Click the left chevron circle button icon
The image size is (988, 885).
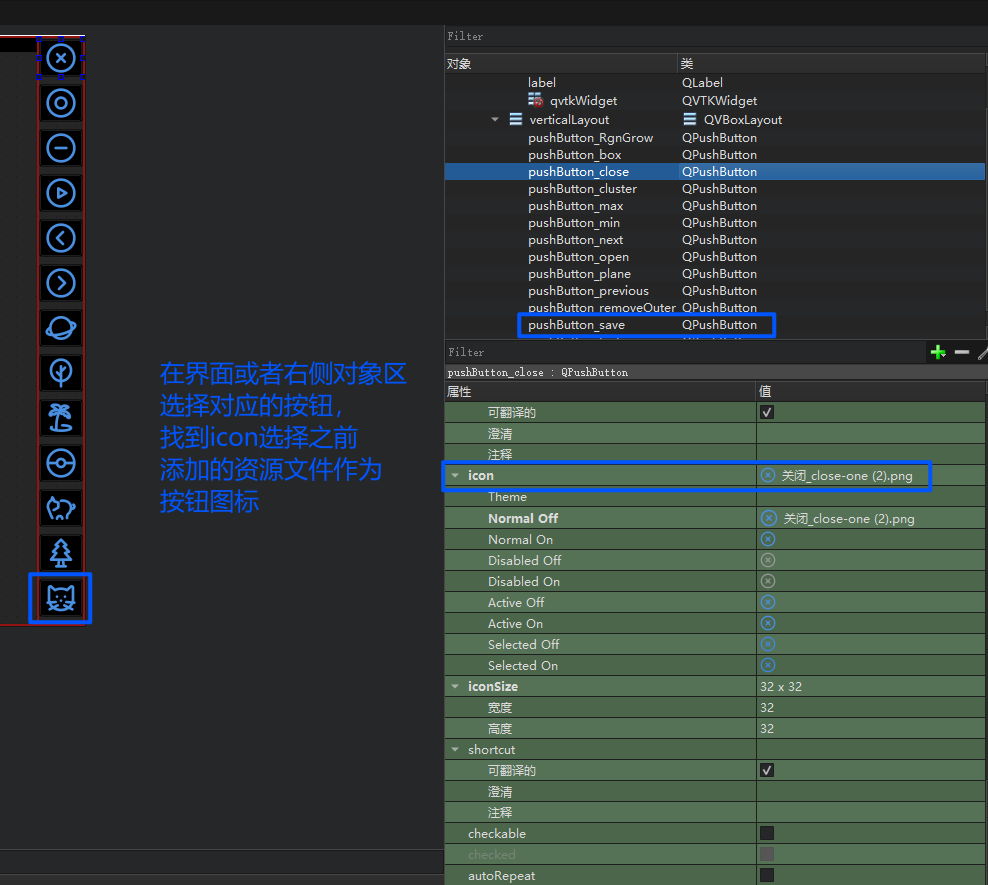click(60, 238)
